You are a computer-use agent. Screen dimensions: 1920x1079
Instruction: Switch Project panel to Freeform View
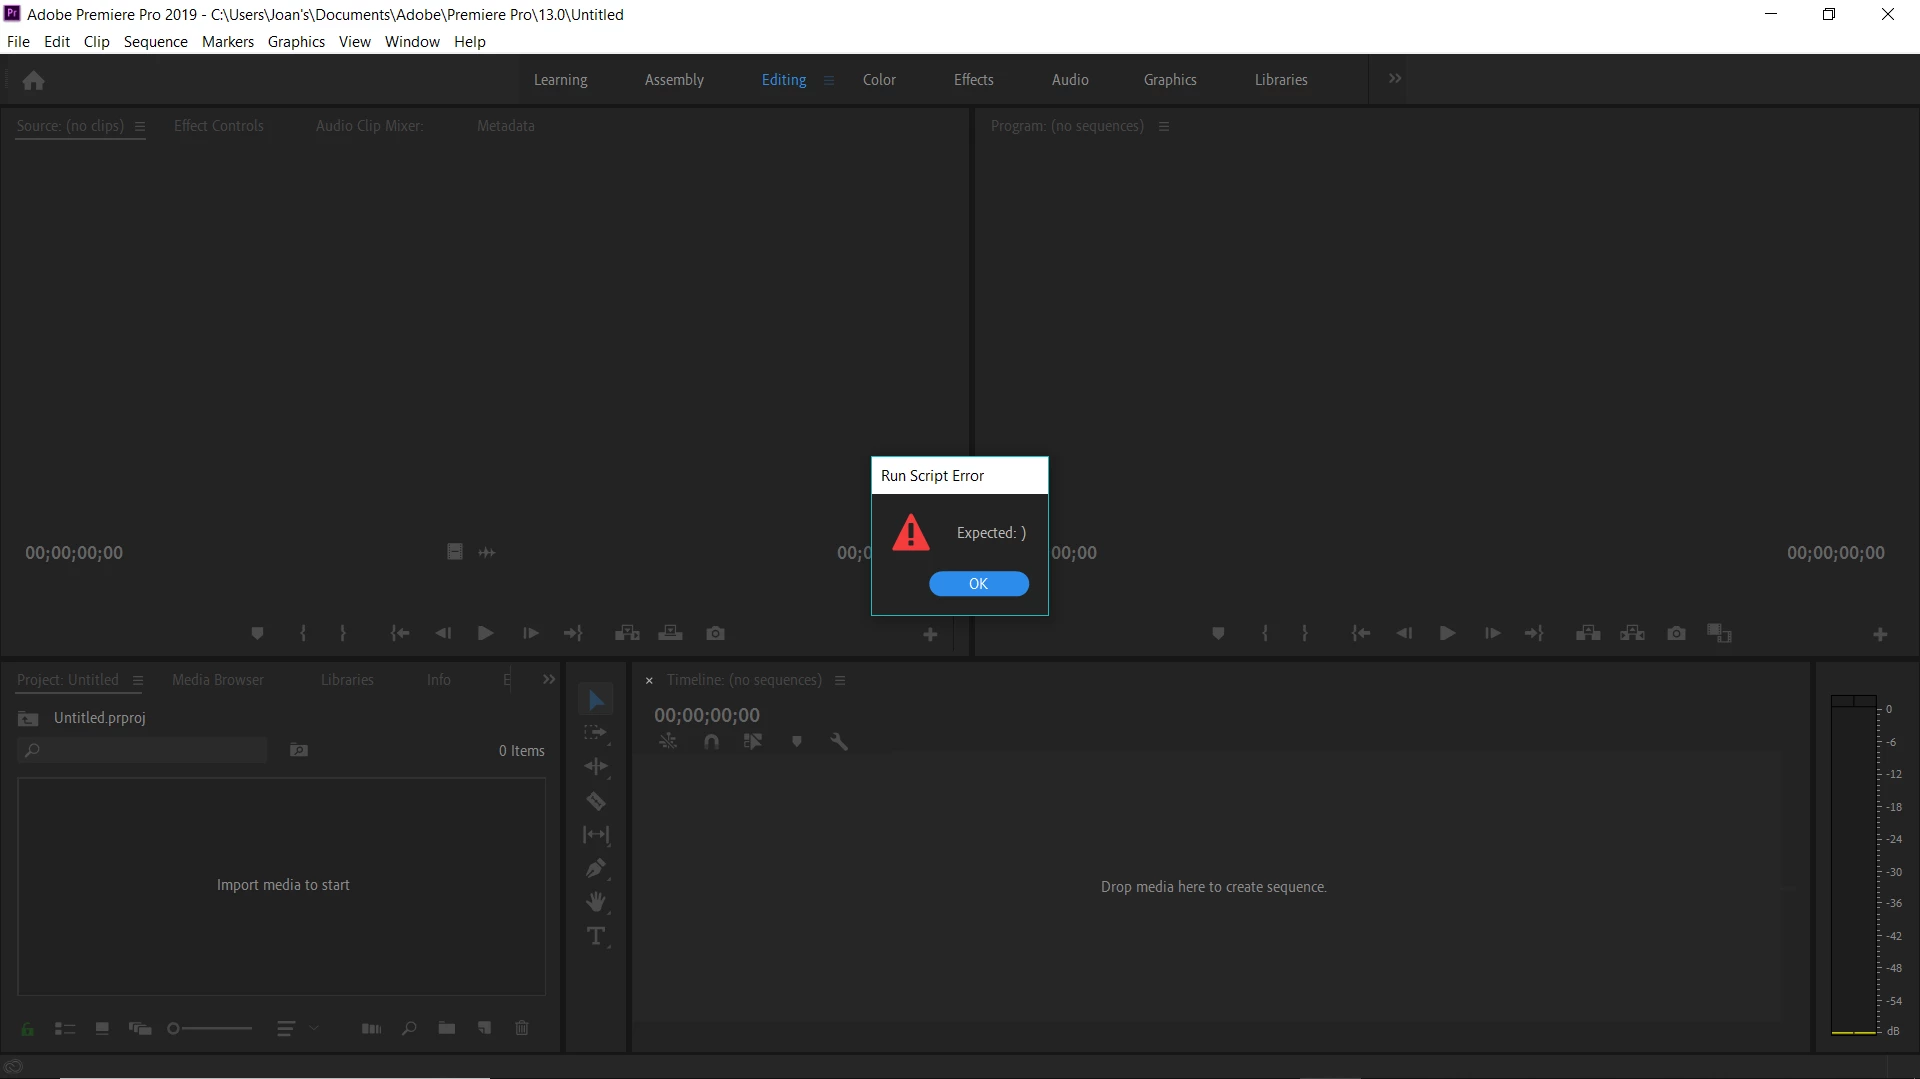140,1029
